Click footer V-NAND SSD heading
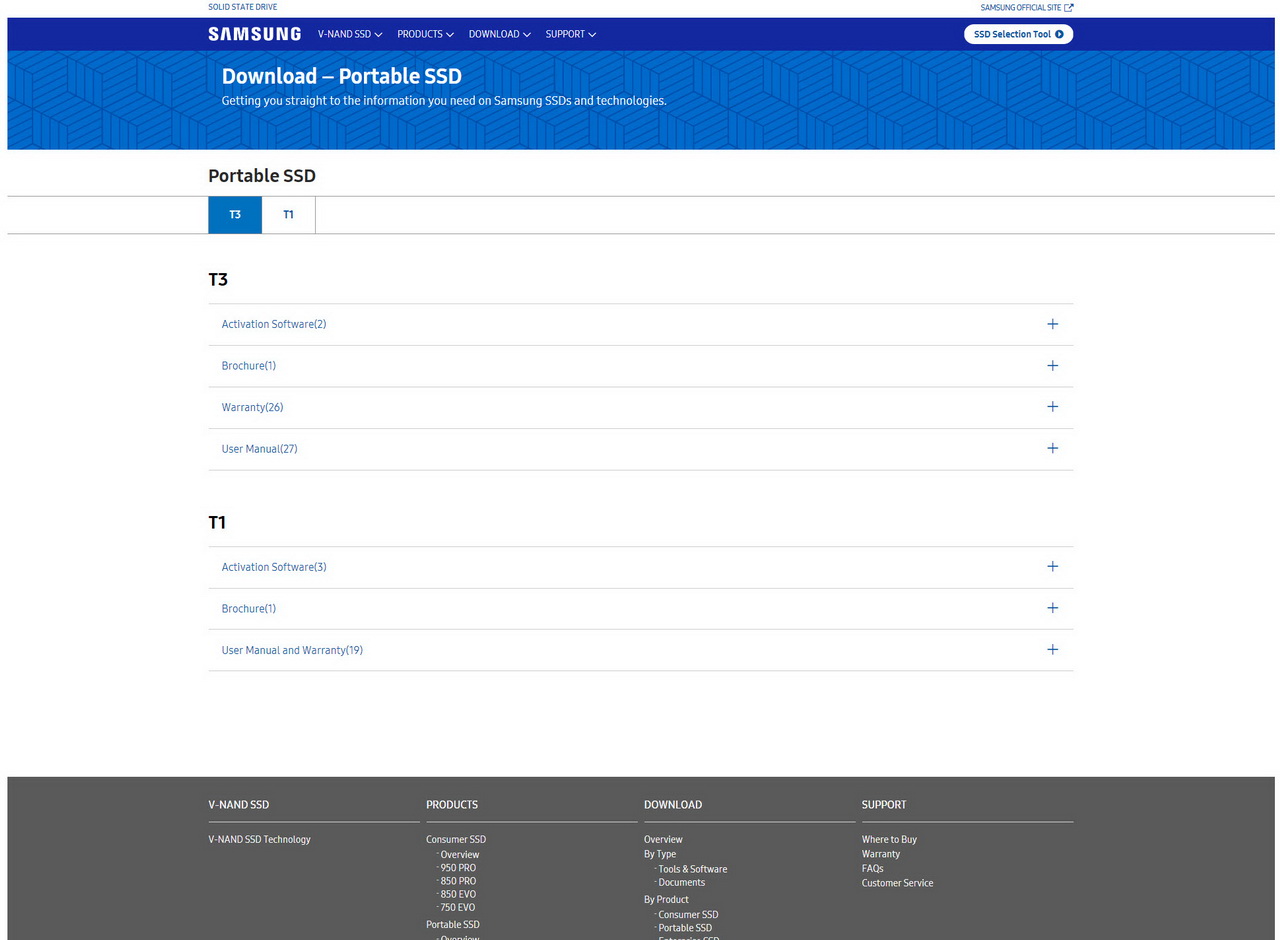This screenshot has height=940, width=1280. pos(239,805)
